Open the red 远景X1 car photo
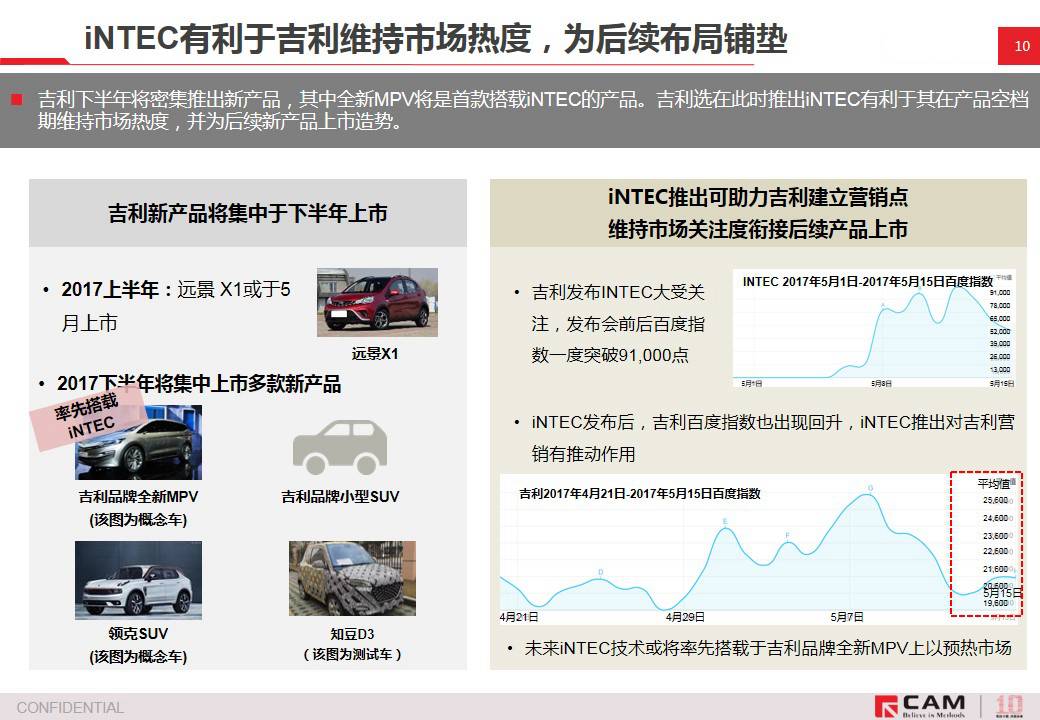1040x720 pixels. [x=377, y=302]
